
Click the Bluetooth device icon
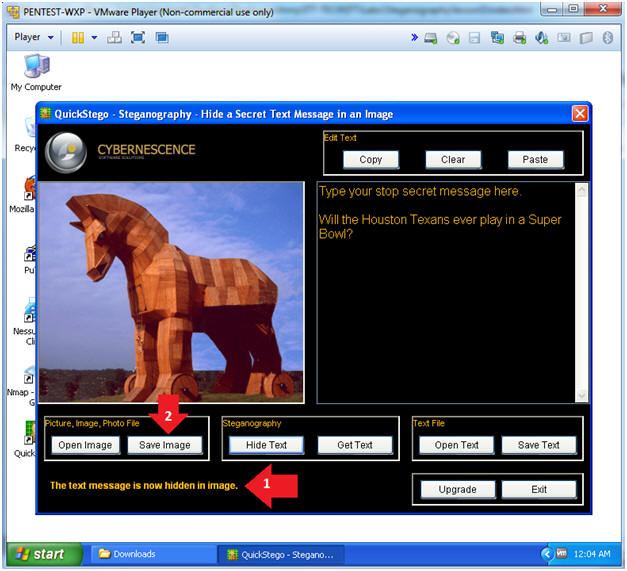coord(608,38)
